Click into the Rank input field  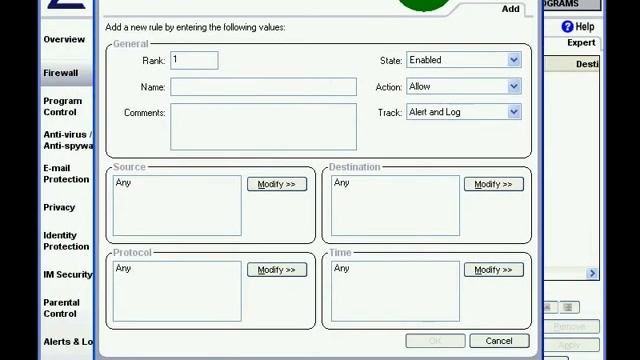[194, 60]
